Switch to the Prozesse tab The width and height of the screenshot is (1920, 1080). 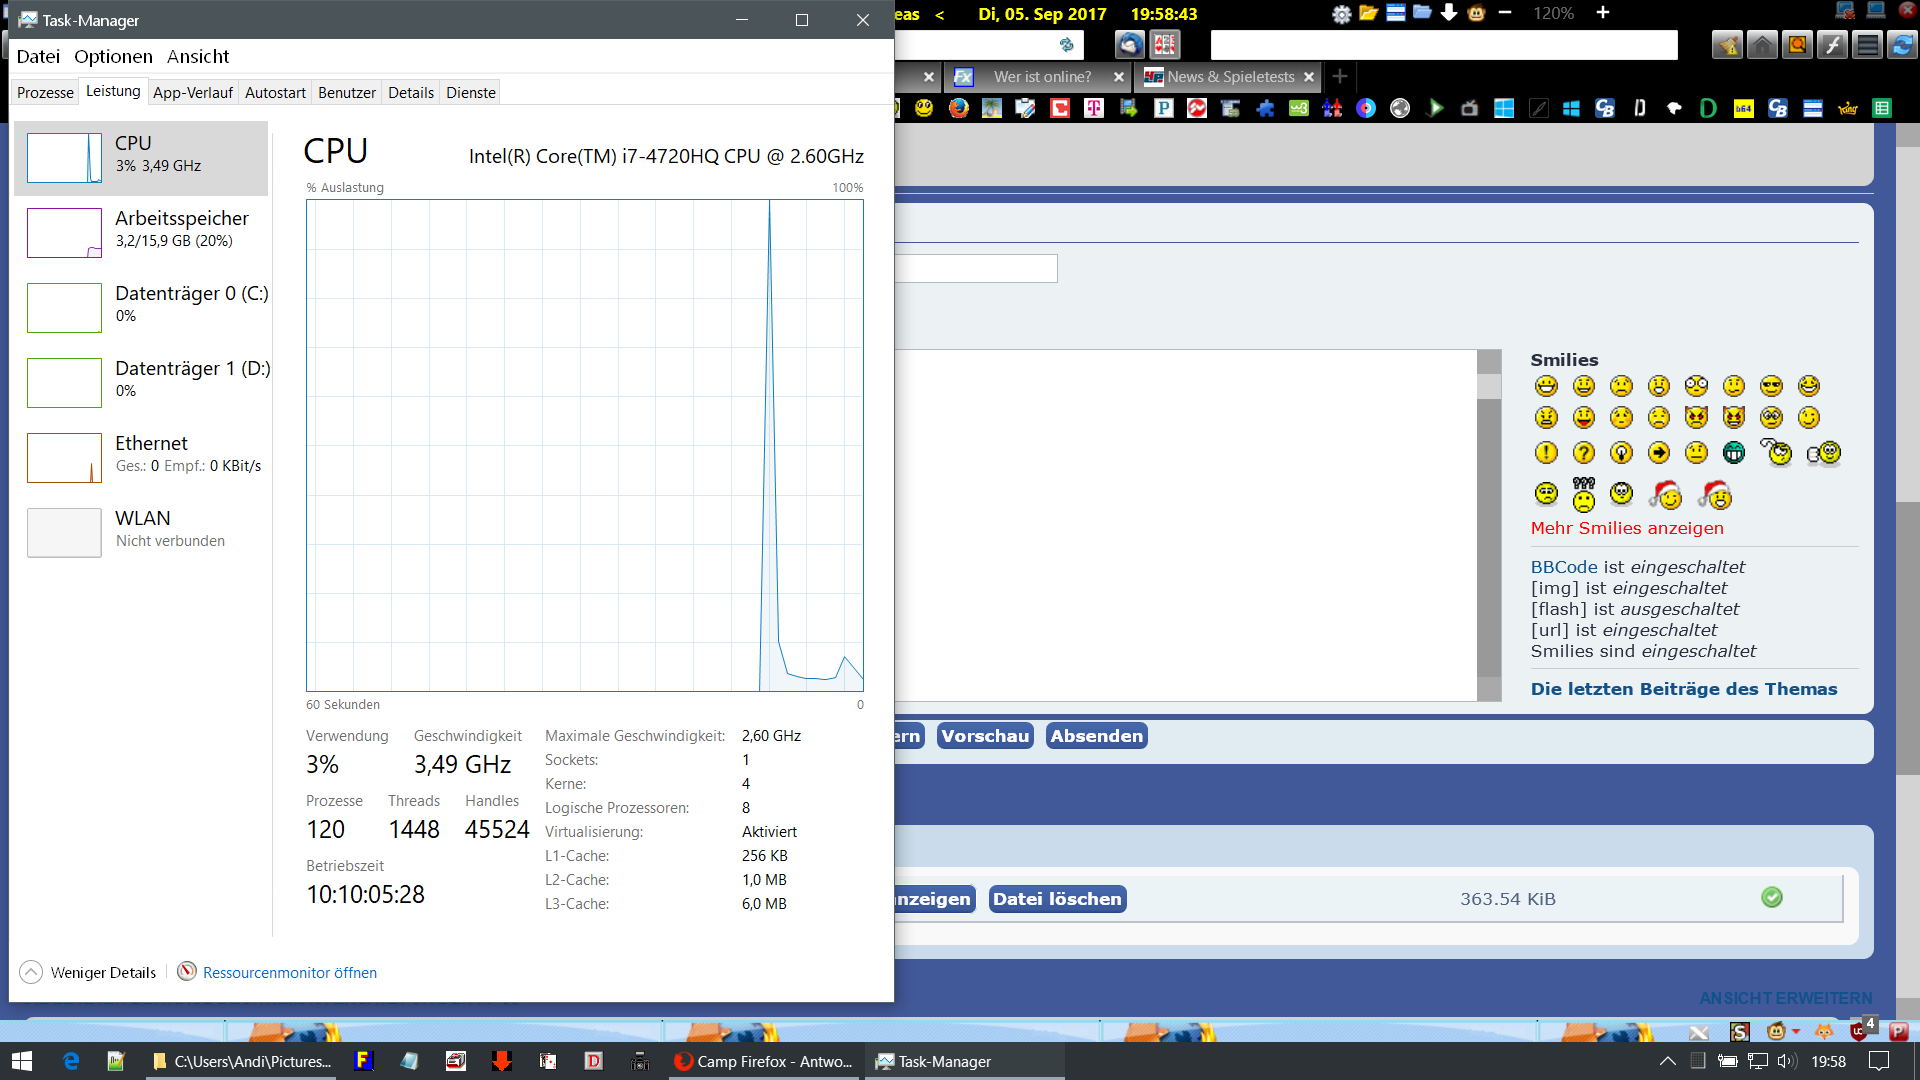pos(45,92)
